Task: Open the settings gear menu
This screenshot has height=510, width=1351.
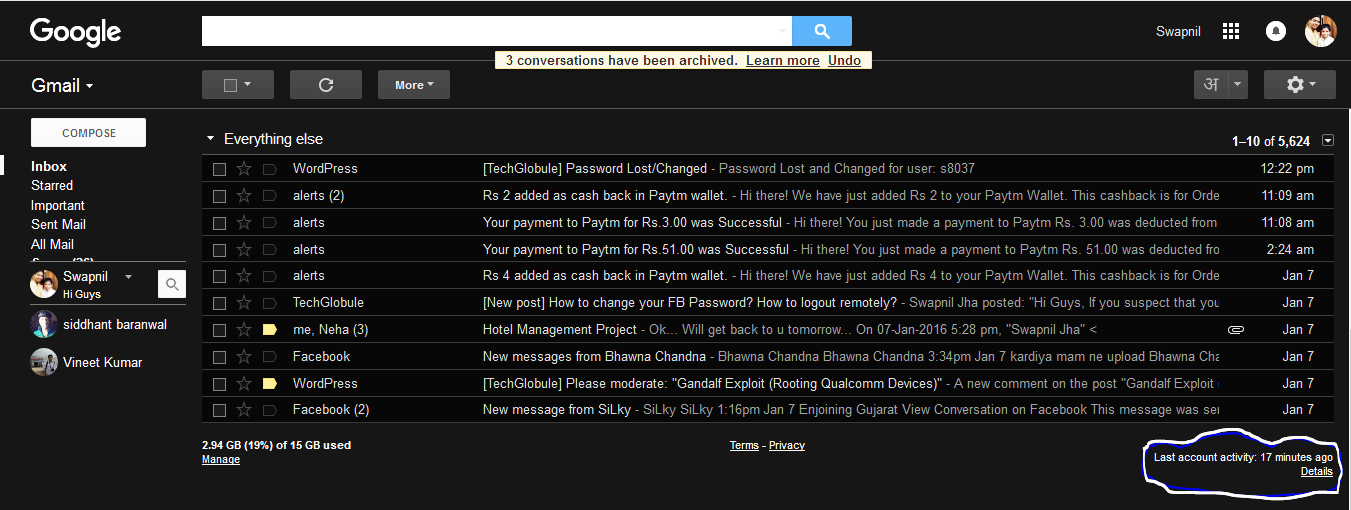Action: tap(1300, 85)
